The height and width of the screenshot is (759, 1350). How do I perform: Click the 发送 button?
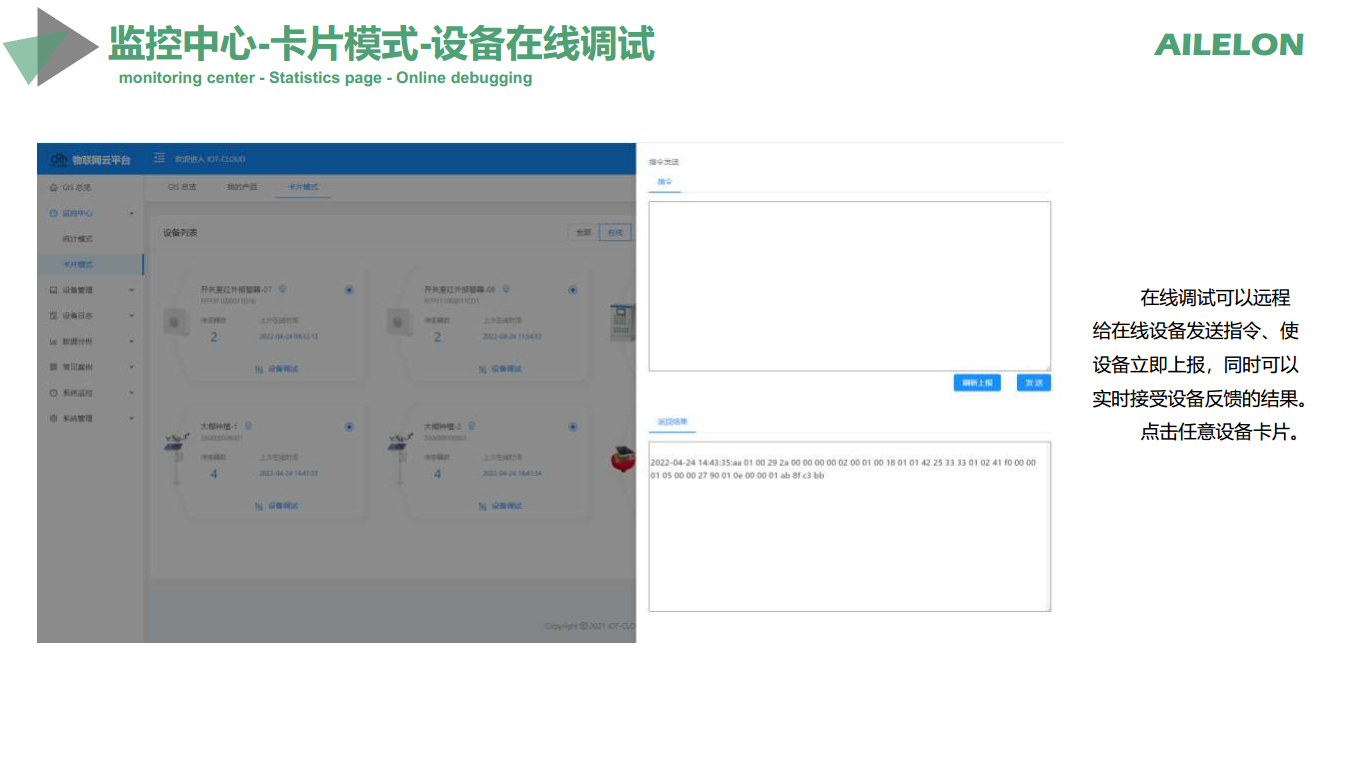pyautogui.click(x=1033, y=383)
